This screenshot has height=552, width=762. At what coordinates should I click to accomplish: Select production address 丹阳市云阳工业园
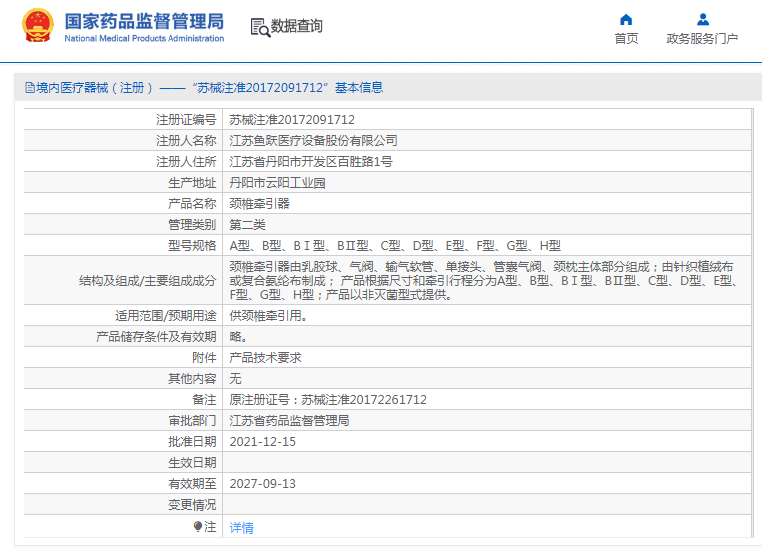click(x=277, y=183)
